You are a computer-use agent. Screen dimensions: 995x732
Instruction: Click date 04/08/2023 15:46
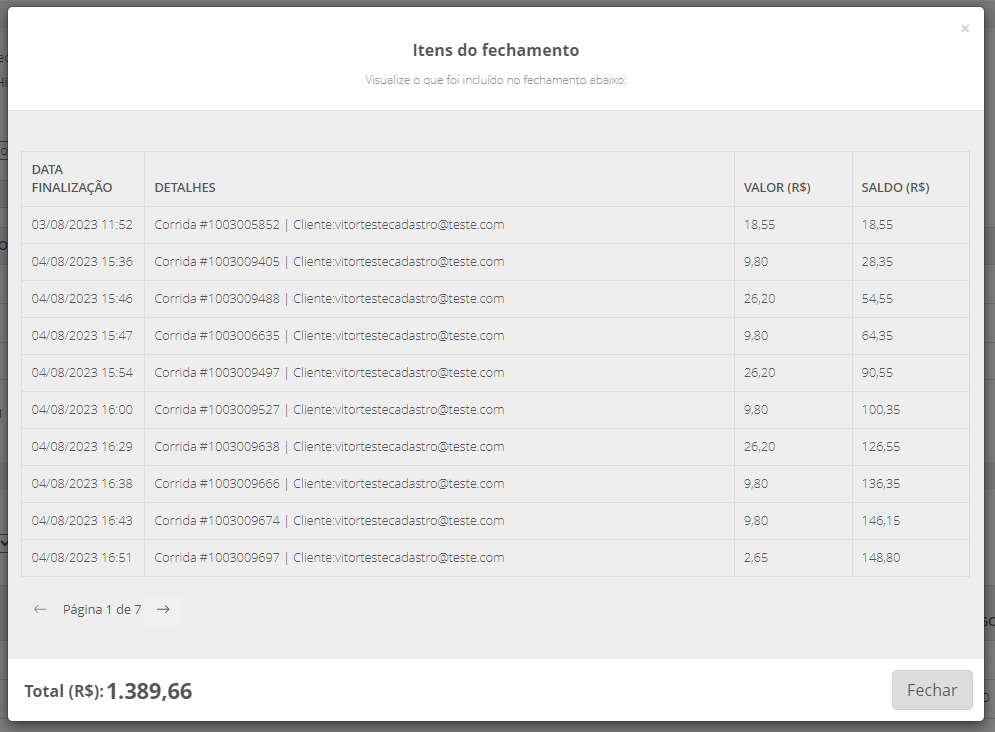(x=82, y=299)
